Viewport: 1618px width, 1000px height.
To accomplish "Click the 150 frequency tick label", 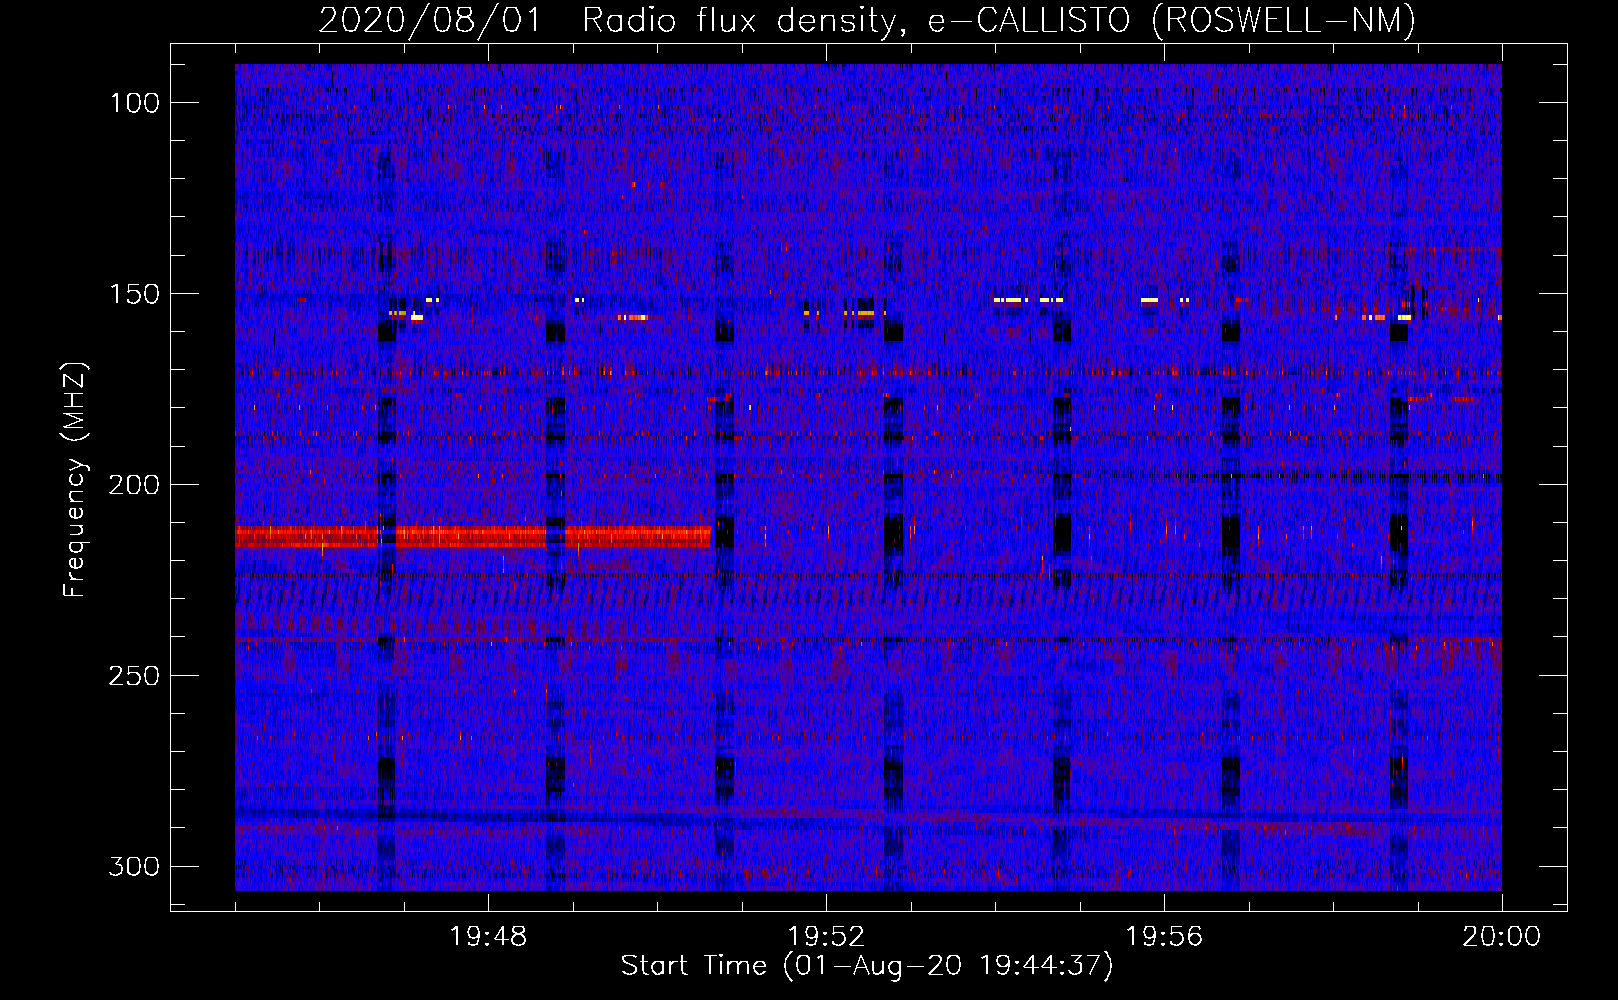I will (x=133, y=294).
